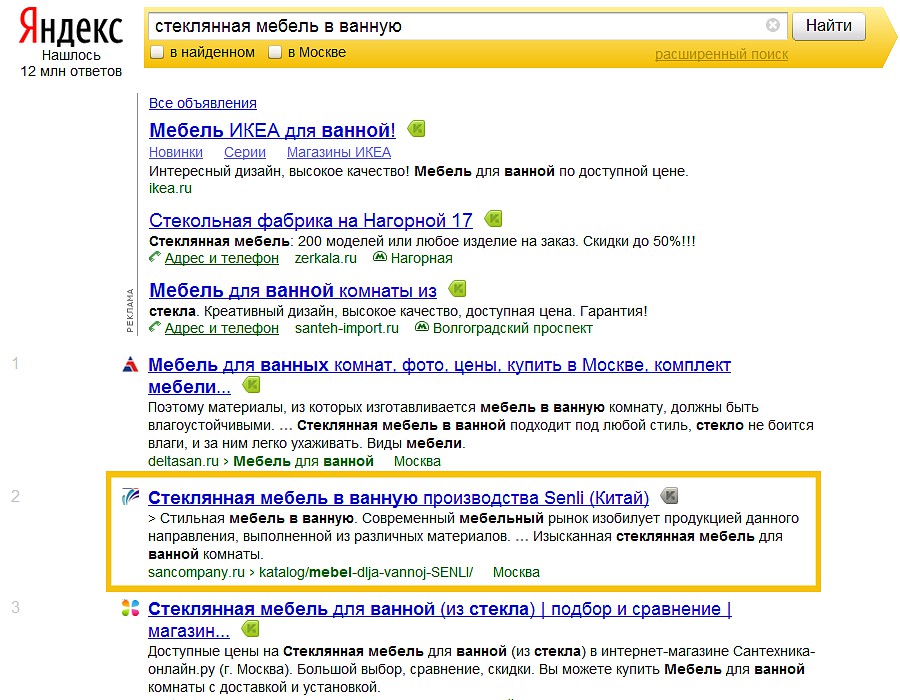Click the Яндекс logo

[71, 27]
